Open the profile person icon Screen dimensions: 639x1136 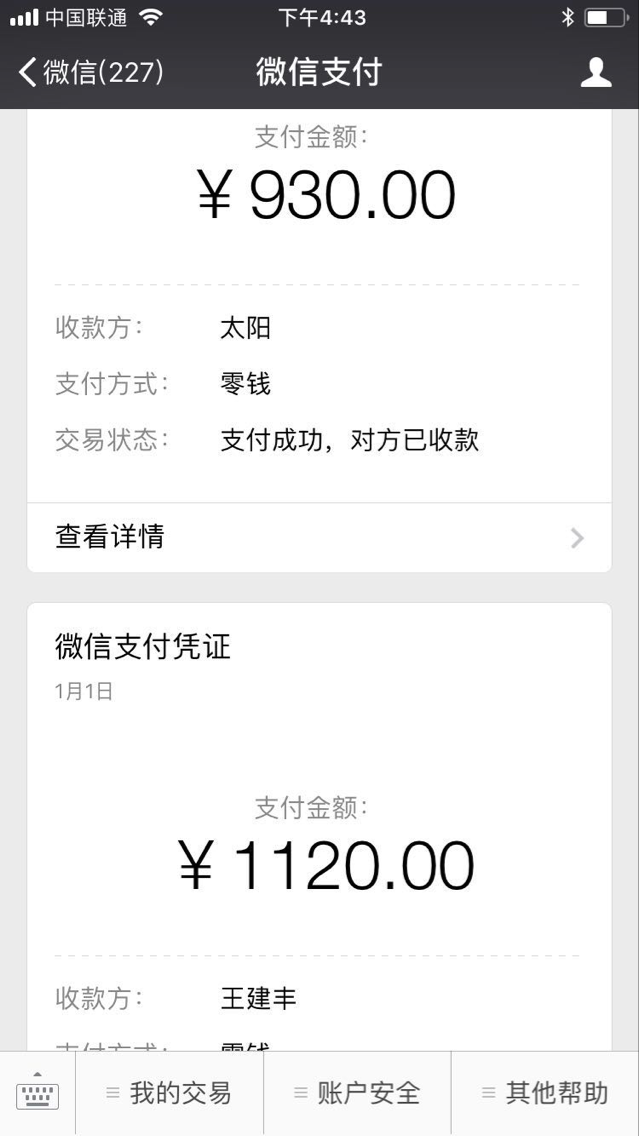tap(596, 72)
